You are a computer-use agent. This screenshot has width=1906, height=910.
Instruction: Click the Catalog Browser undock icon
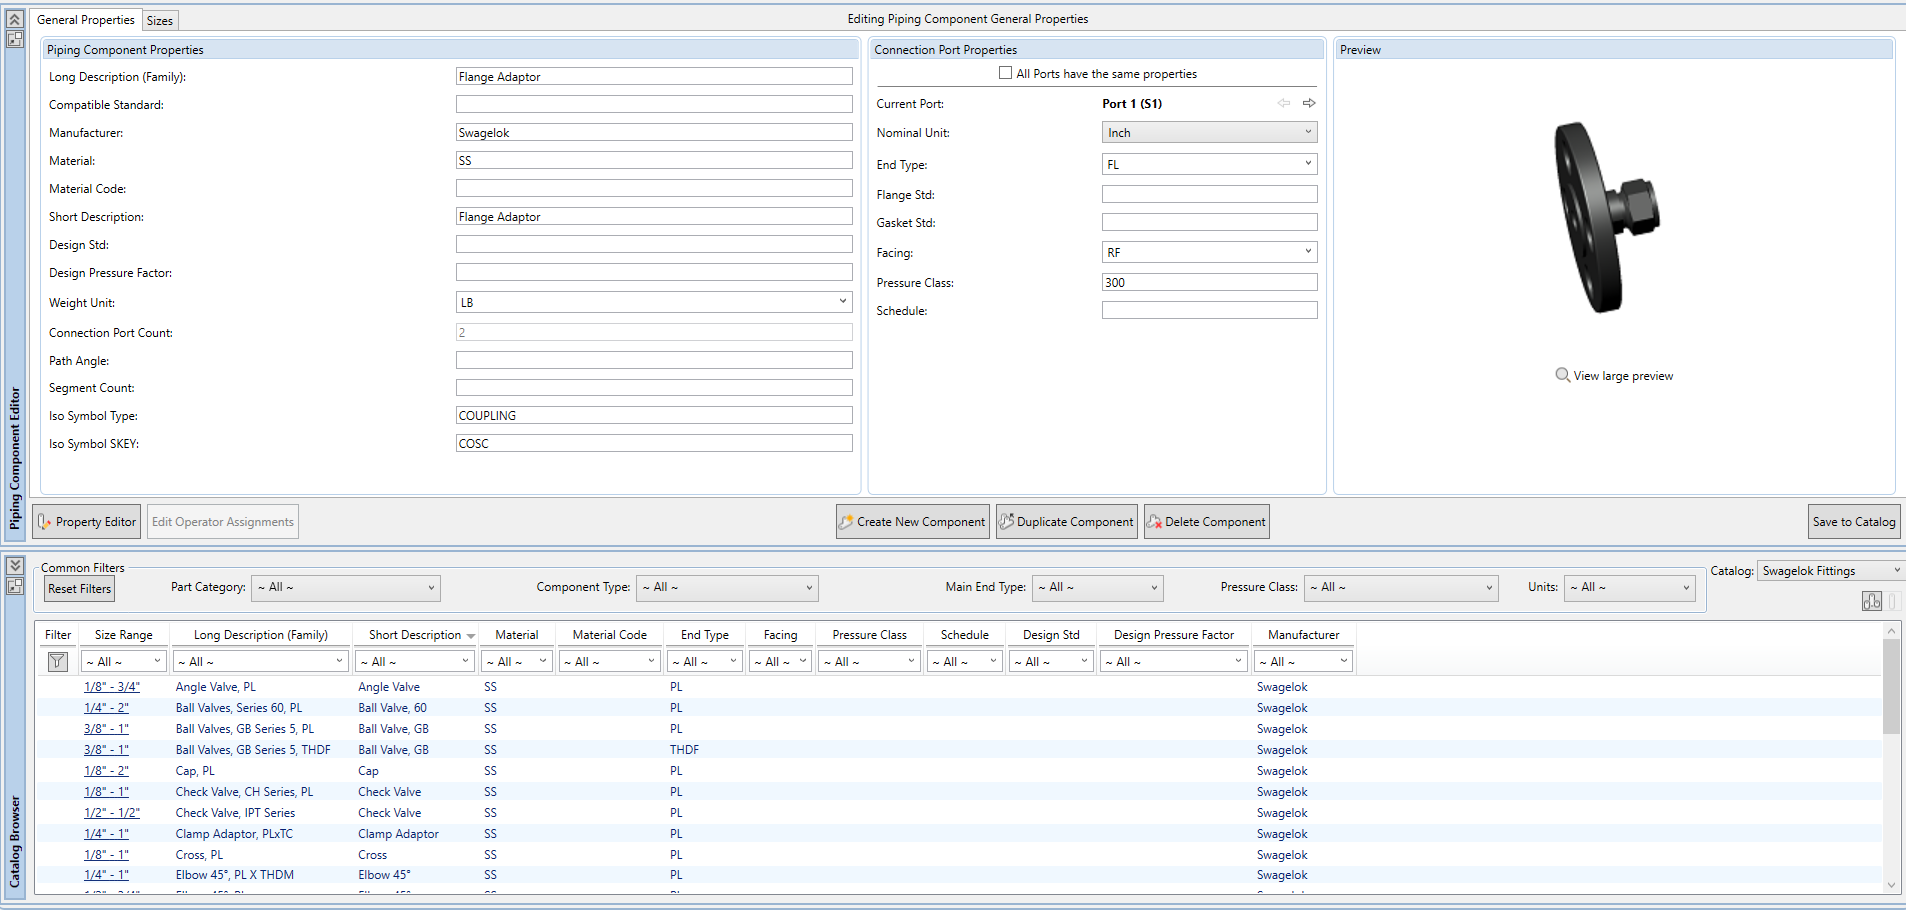coord(15,586)
